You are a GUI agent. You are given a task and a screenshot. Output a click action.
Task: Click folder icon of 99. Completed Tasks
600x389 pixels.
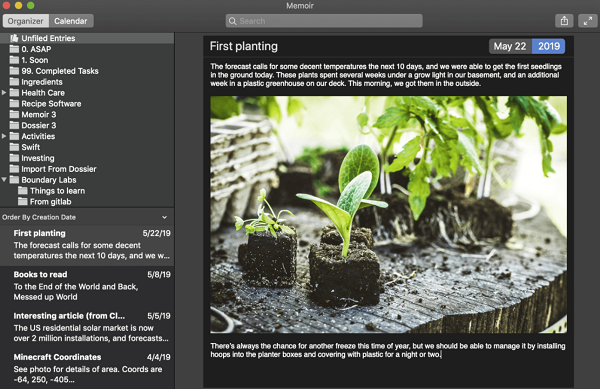click(14, 71)
